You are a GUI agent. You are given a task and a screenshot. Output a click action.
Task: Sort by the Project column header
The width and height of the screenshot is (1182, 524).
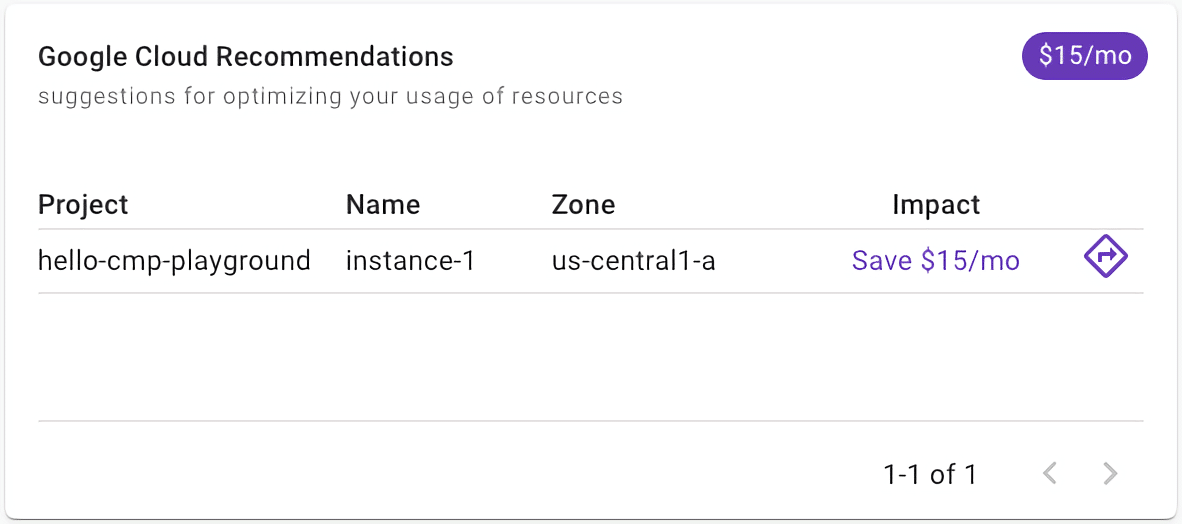[83, 205]
